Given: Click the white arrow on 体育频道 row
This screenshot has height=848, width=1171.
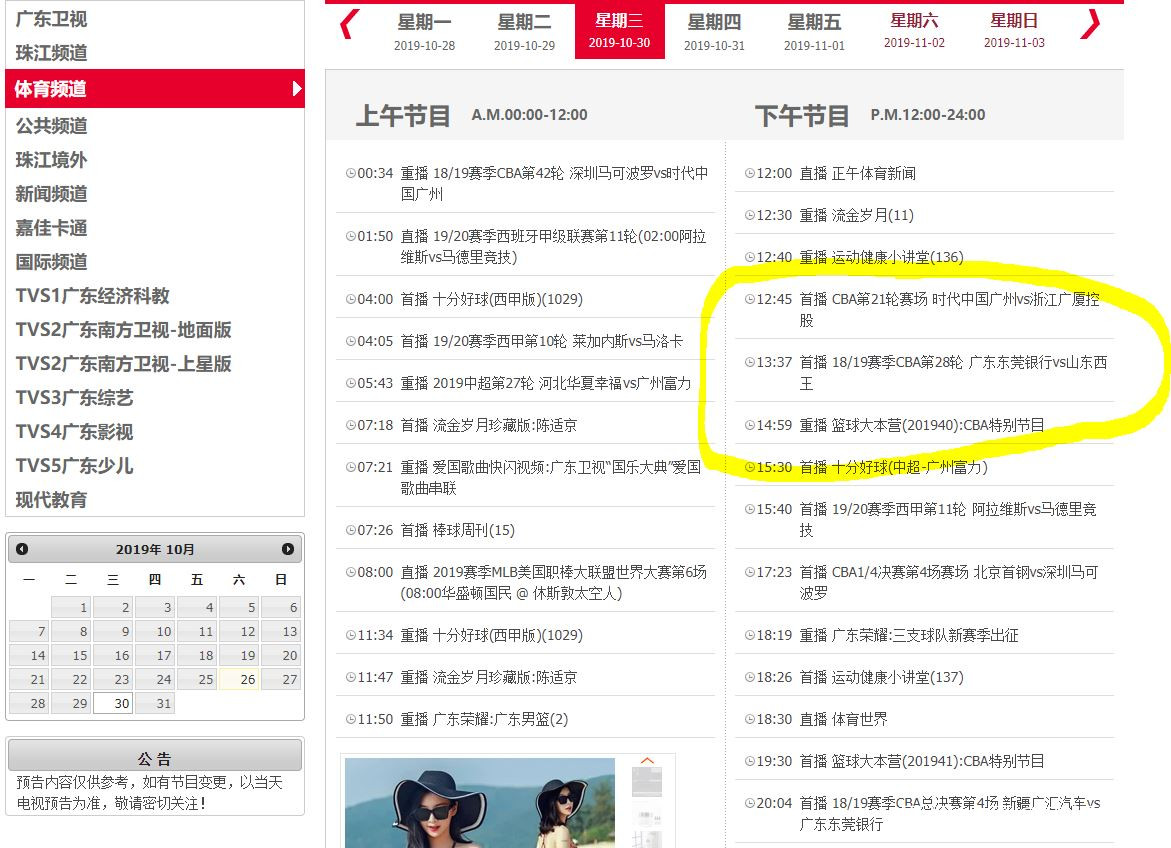Looking at the screenshot, I should [x=296, y=88].
